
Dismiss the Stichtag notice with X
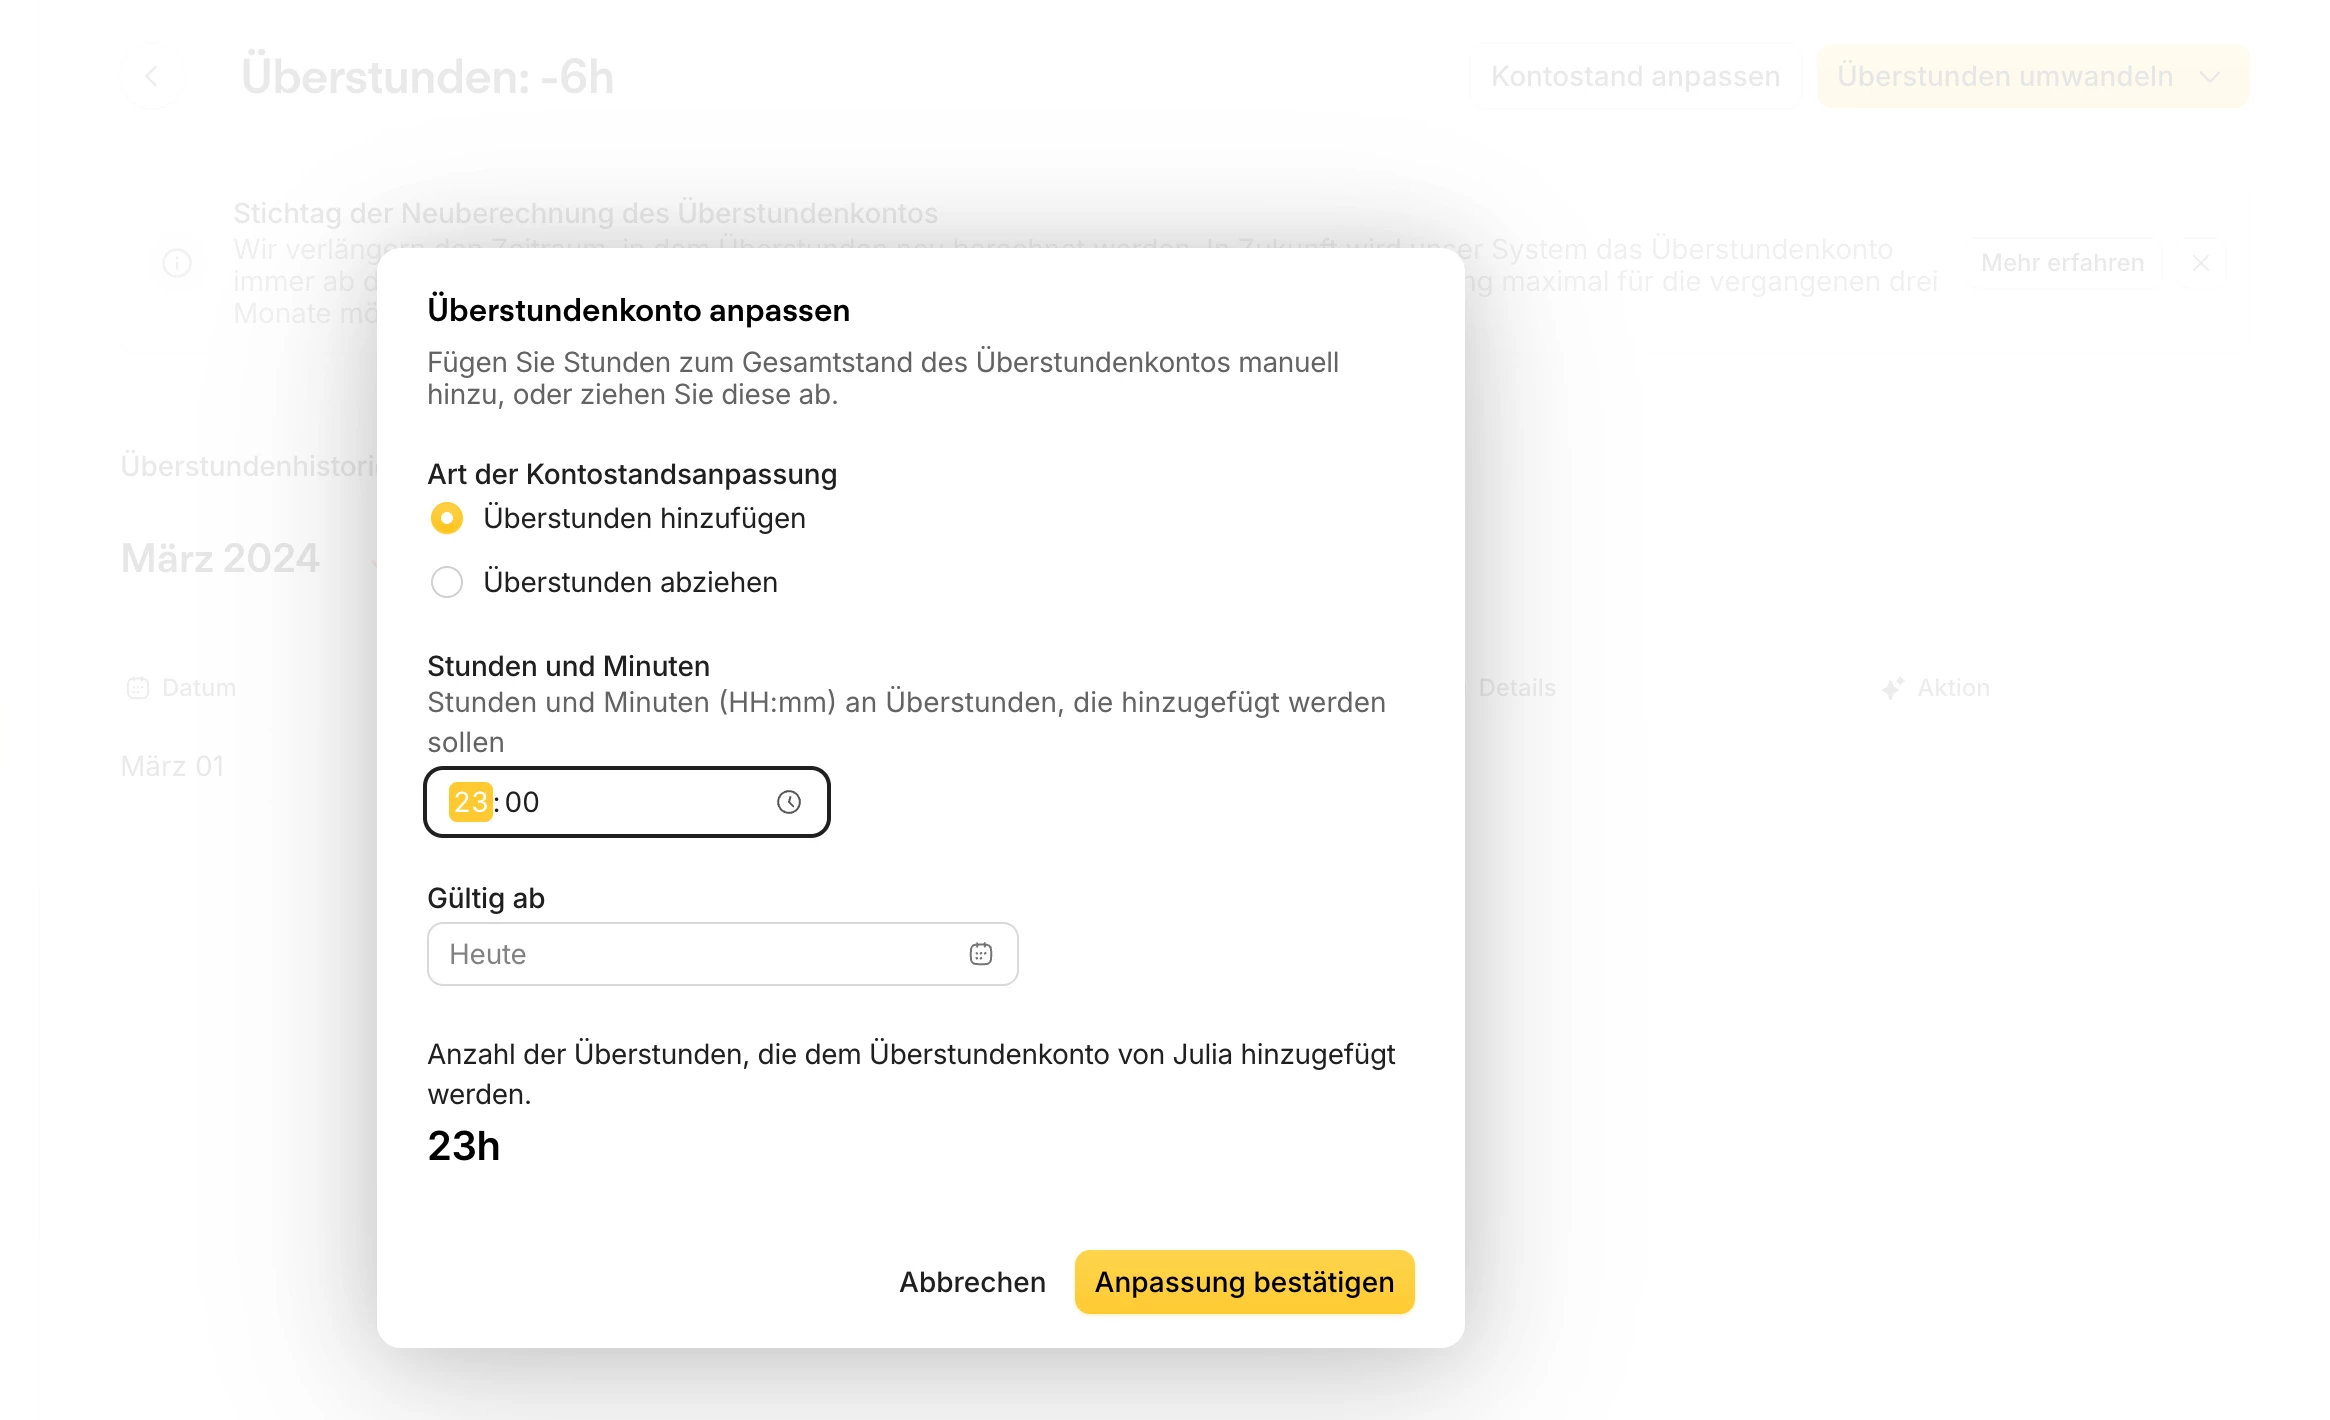coord(2201,263)
